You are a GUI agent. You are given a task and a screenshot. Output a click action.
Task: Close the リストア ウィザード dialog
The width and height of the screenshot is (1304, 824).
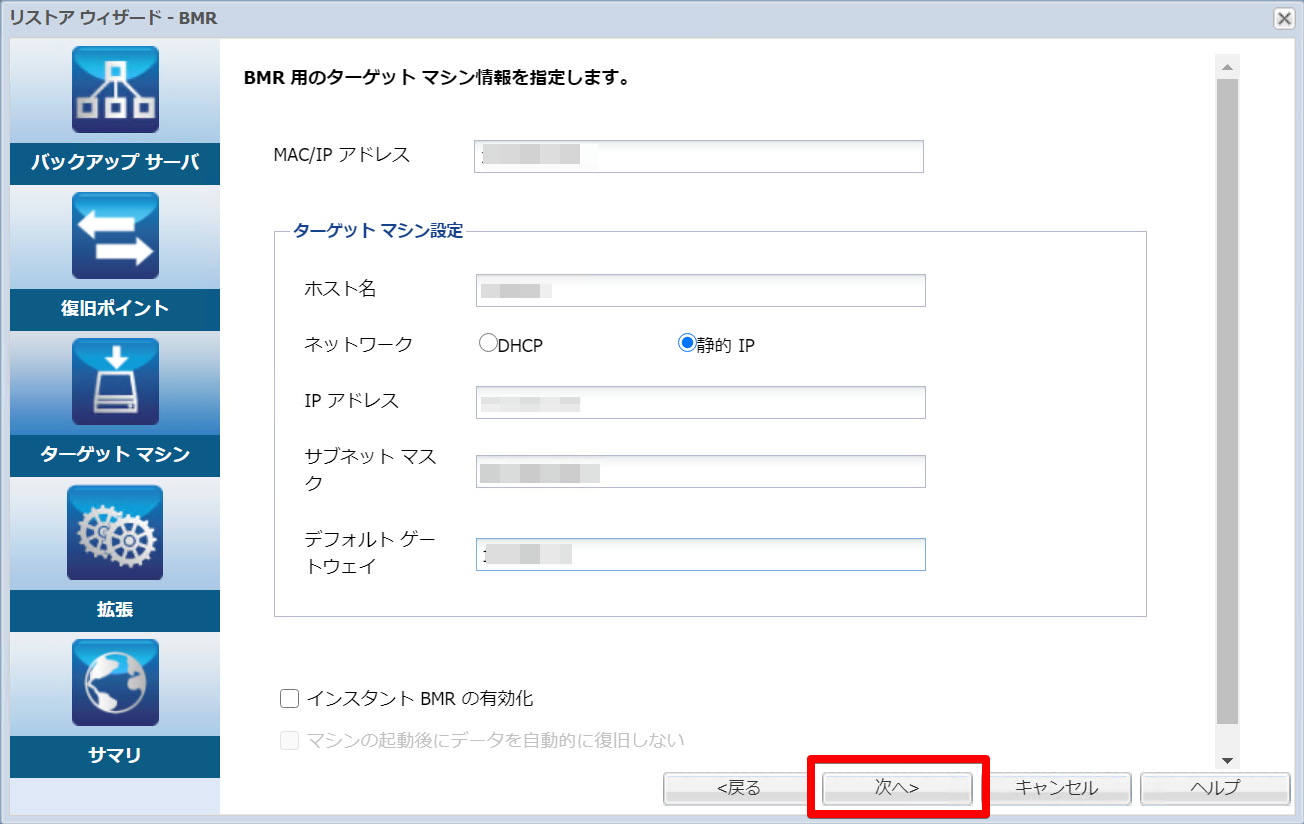point(1284,18)
